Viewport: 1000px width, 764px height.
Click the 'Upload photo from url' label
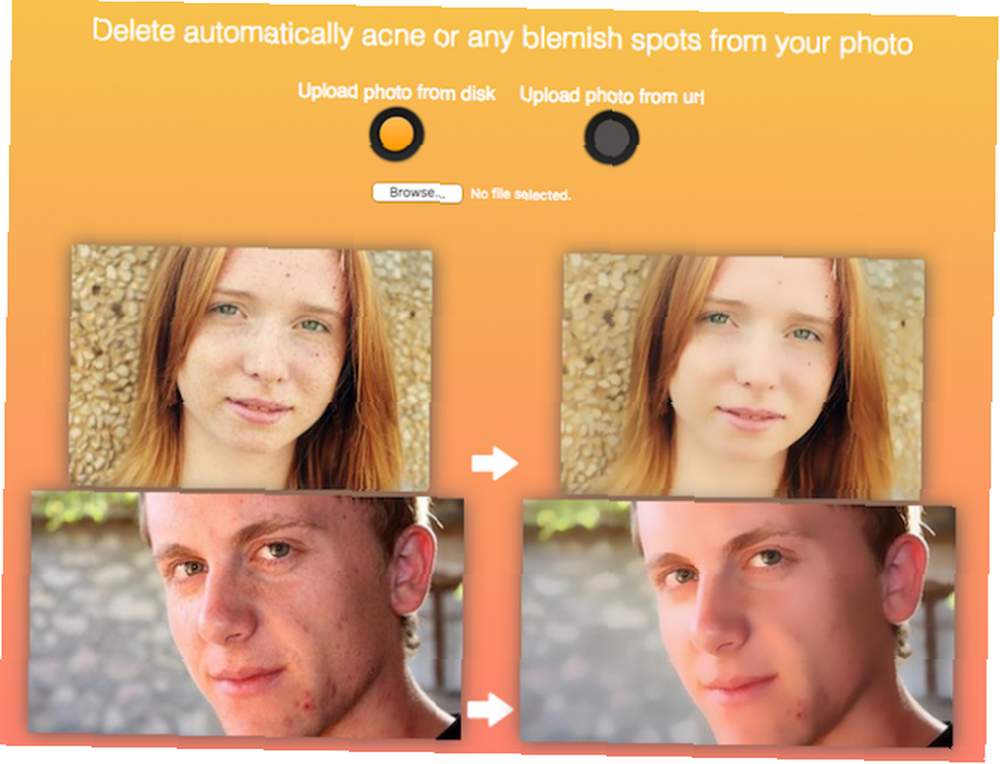point(612,96)
